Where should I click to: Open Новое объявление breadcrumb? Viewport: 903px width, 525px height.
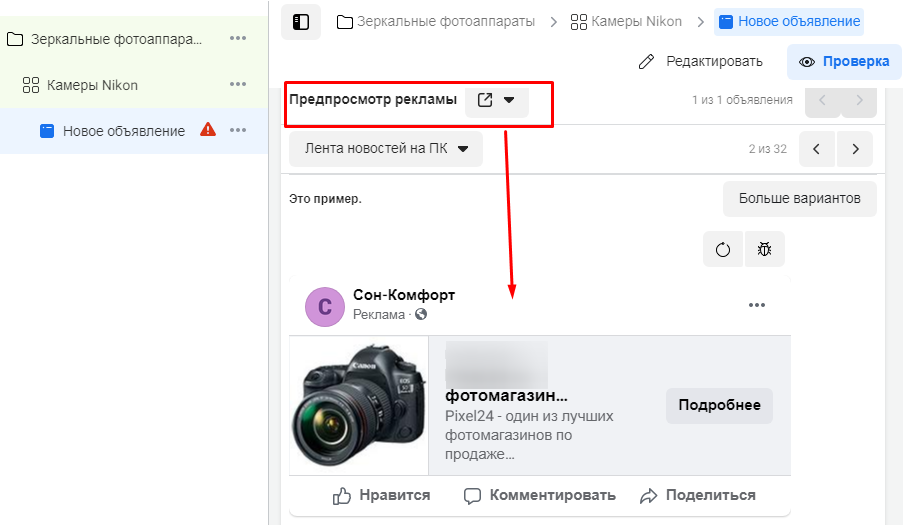pyautogui.click(x=789, y=22)
